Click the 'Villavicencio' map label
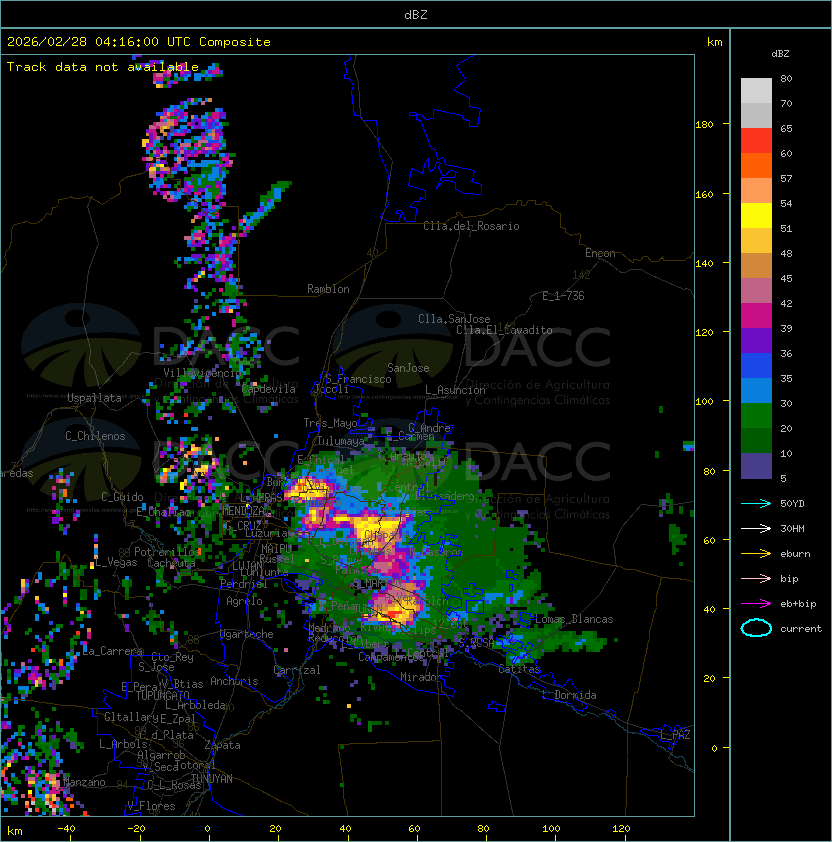The image size is (832, 842). coord(202,373)
